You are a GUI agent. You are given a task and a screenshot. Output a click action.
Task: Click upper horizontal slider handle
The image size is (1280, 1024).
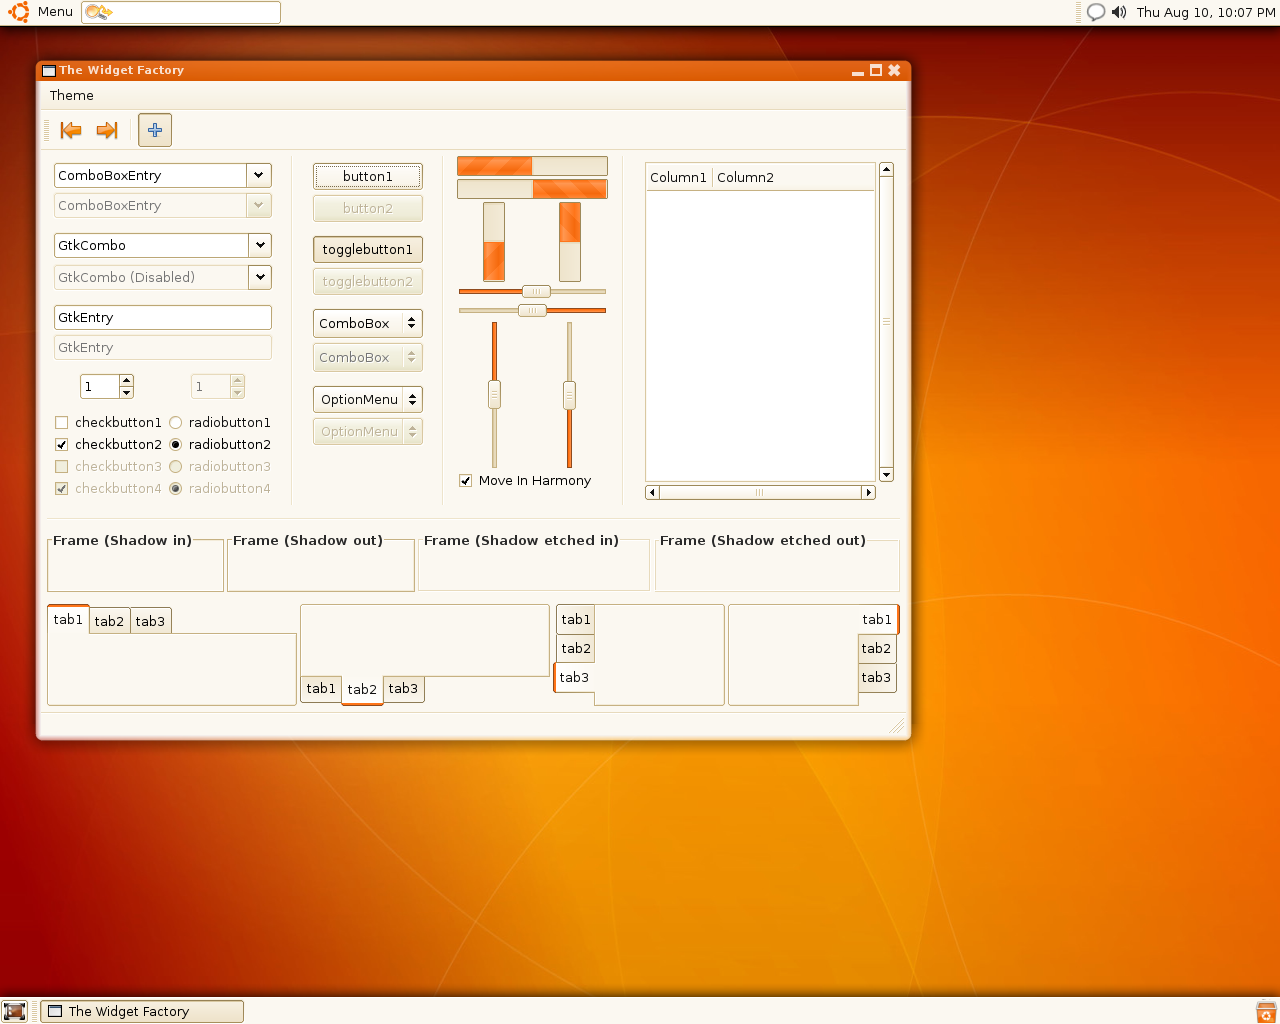(536, 291)
